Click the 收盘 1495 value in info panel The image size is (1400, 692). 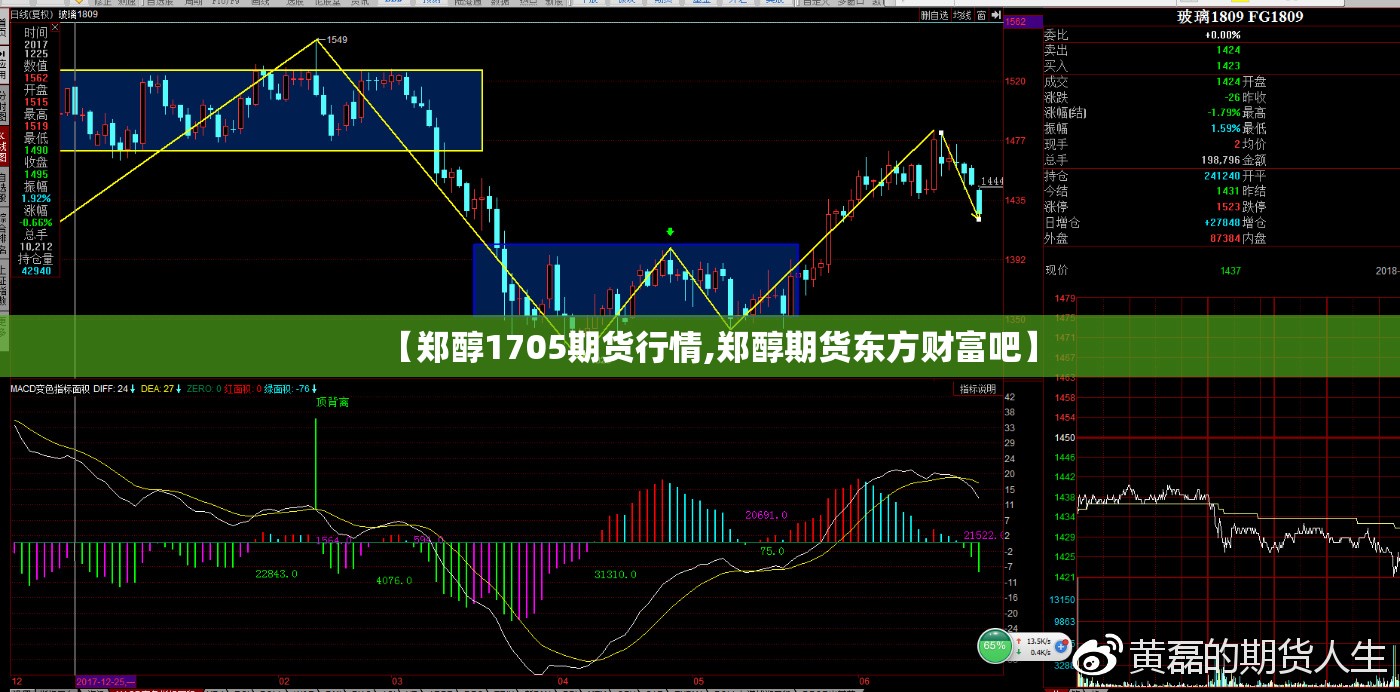[36, 175]
